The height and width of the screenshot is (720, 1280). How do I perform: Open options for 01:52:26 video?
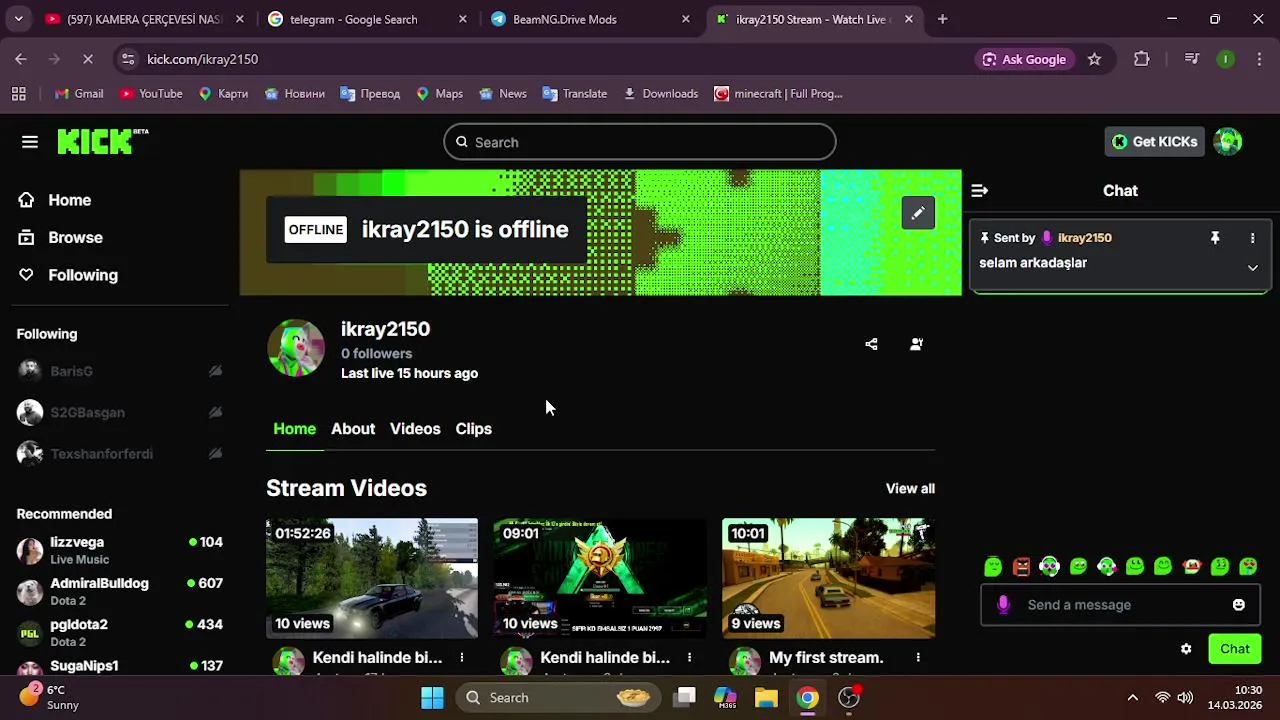pyautogui.click(x=461, y=658)
